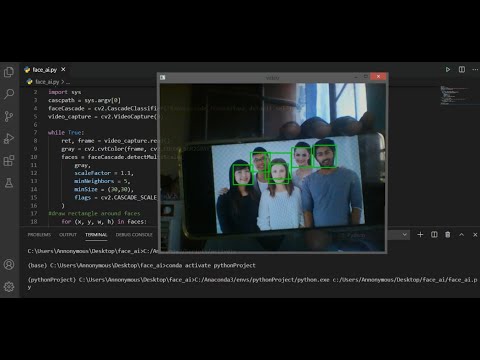Open the Manage settings gear
Screen dimensions: 480x360
[x=9, y=287]
